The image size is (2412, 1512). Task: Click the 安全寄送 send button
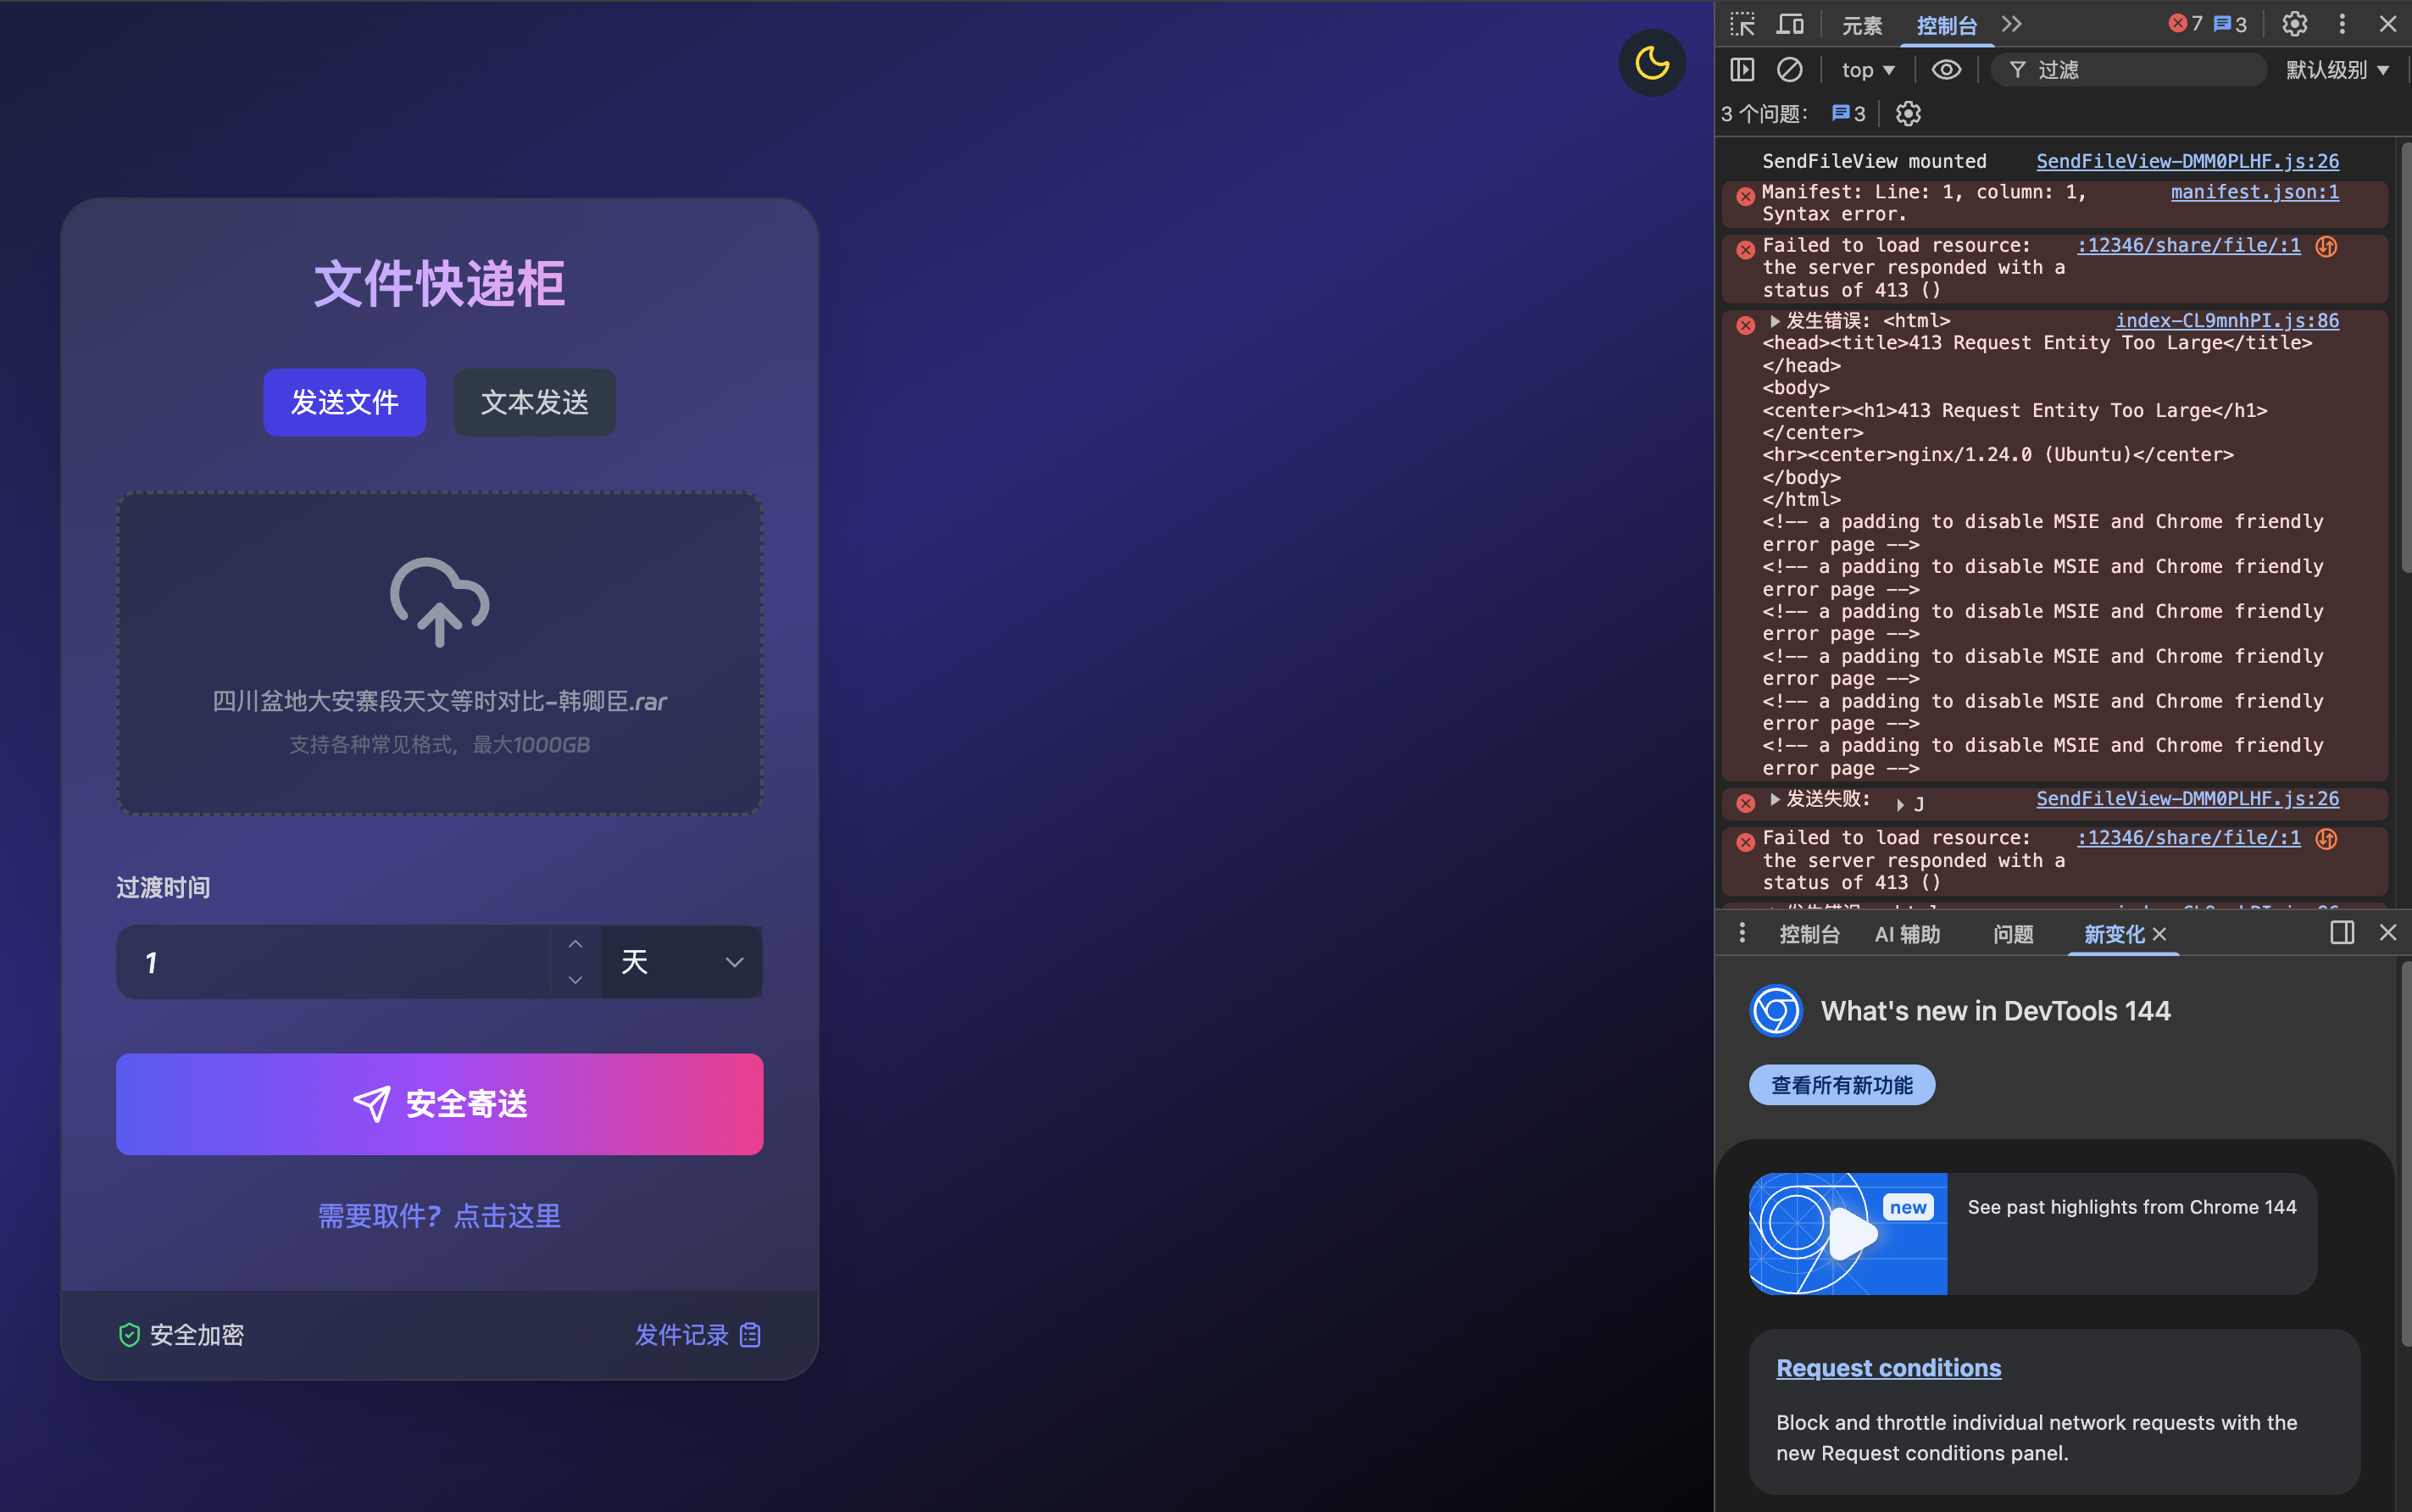439,1104
